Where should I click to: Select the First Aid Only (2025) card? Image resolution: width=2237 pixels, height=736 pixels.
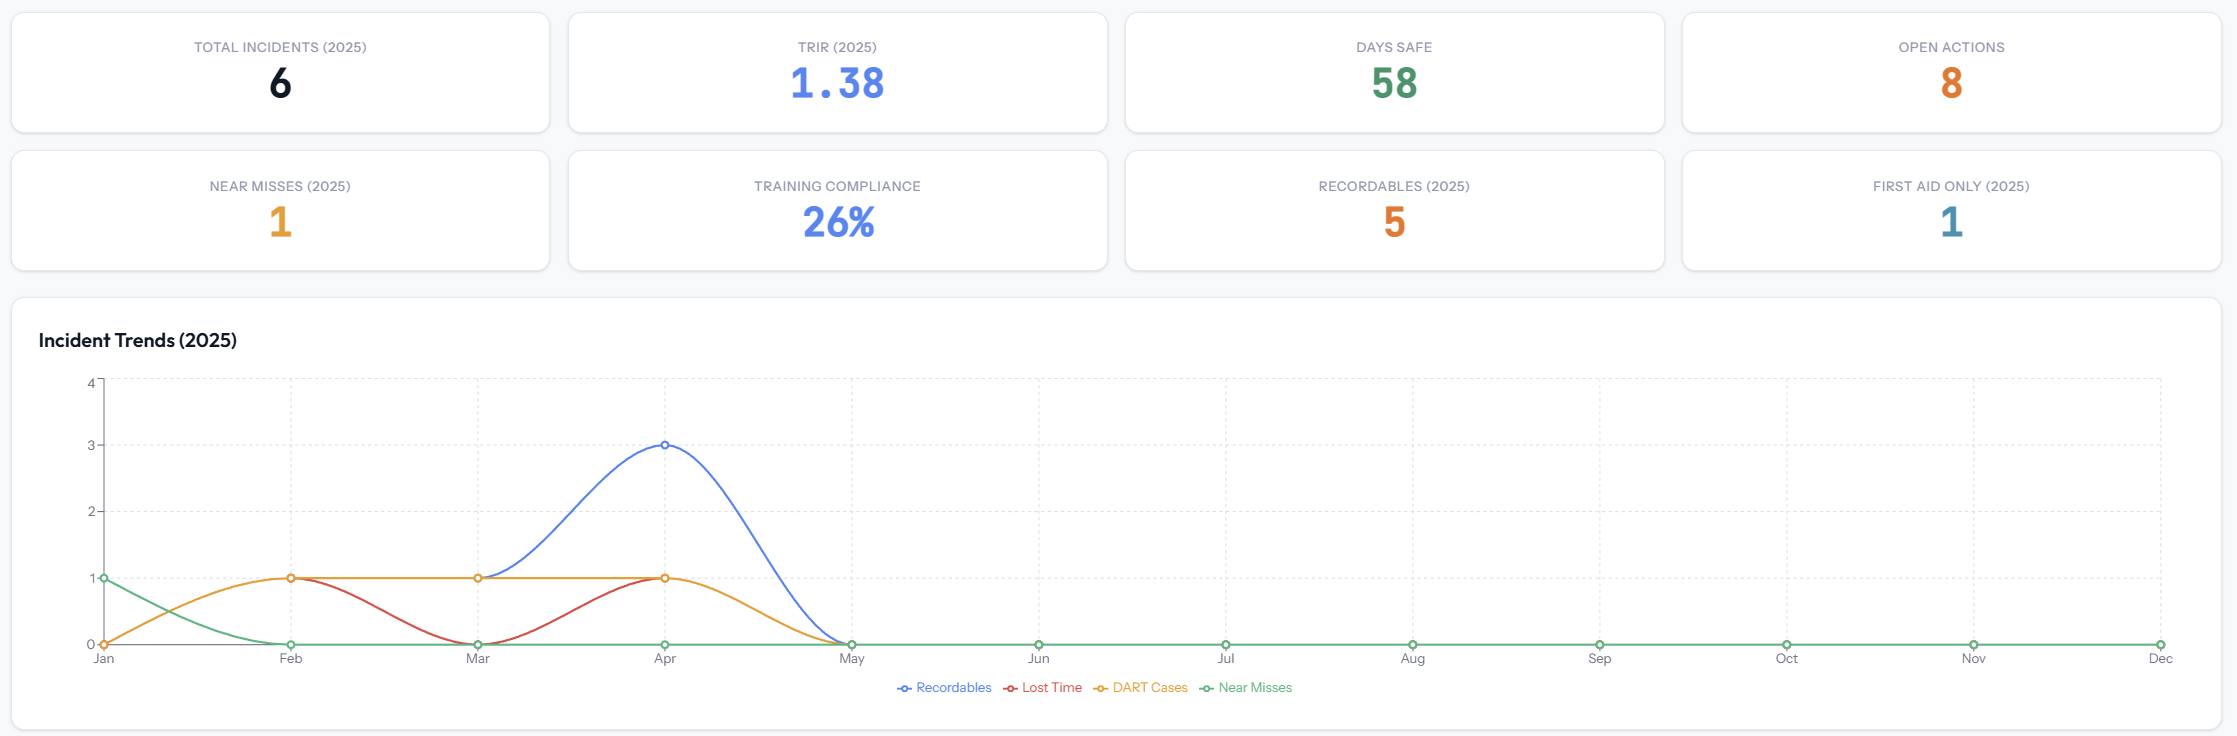[x=1951, y=211]
